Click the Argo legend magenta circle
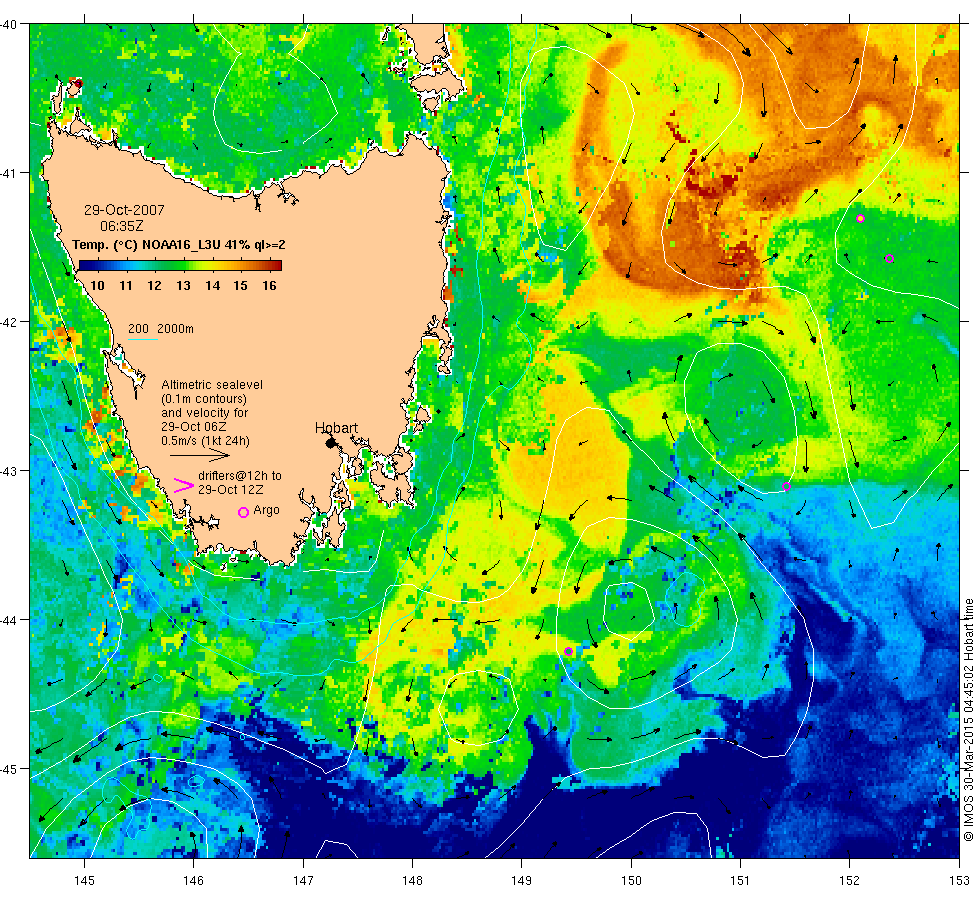 click(x=244, y=512)
